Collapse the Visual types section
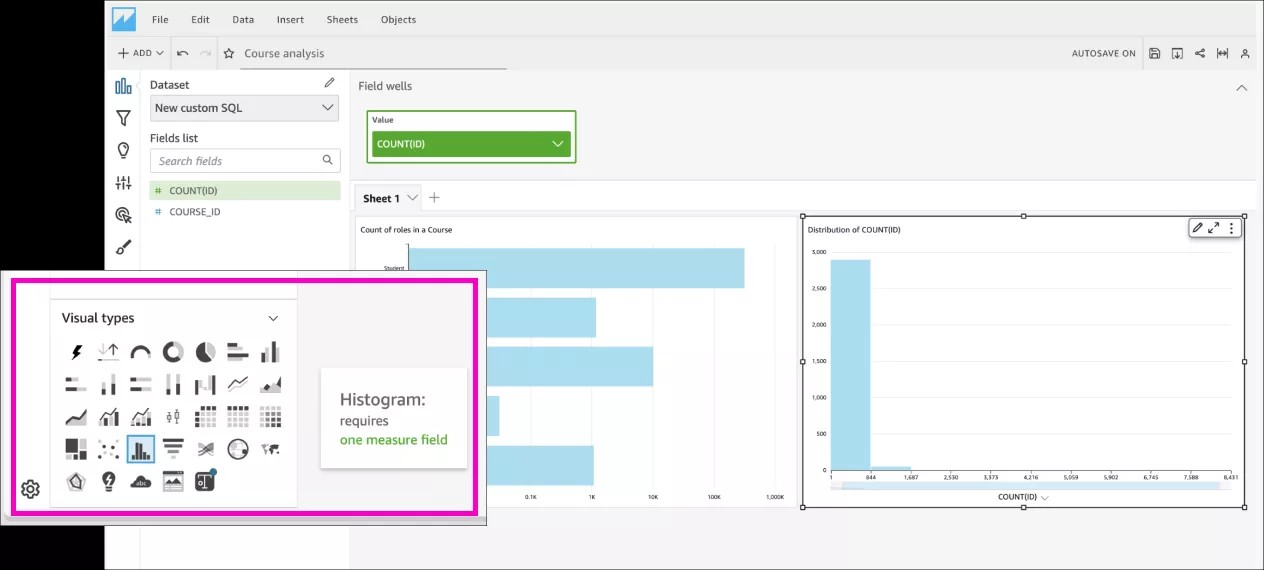Image resolution: width=1264 pixels, height=570 pixels. click(x=273, y=318)
